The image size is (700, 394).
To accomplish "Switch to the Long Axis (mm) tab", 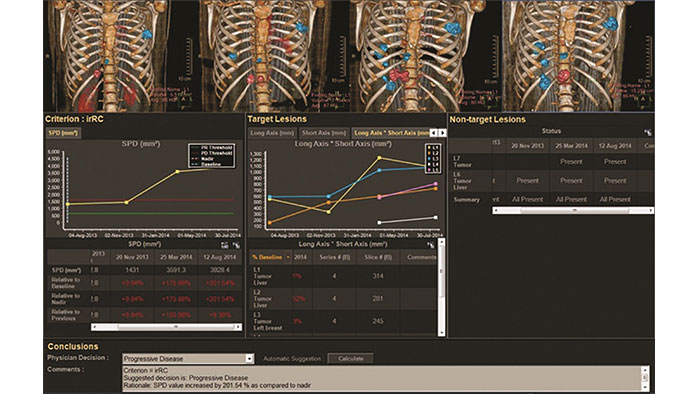I will click(x=272, y=133).
